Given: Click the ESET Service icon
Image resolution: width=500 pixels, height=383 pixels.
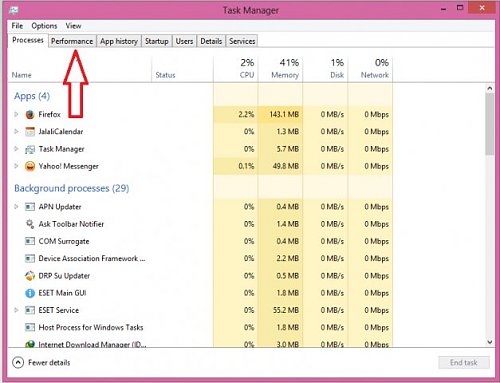Looking at the screenshot, I should click(30, 310).
